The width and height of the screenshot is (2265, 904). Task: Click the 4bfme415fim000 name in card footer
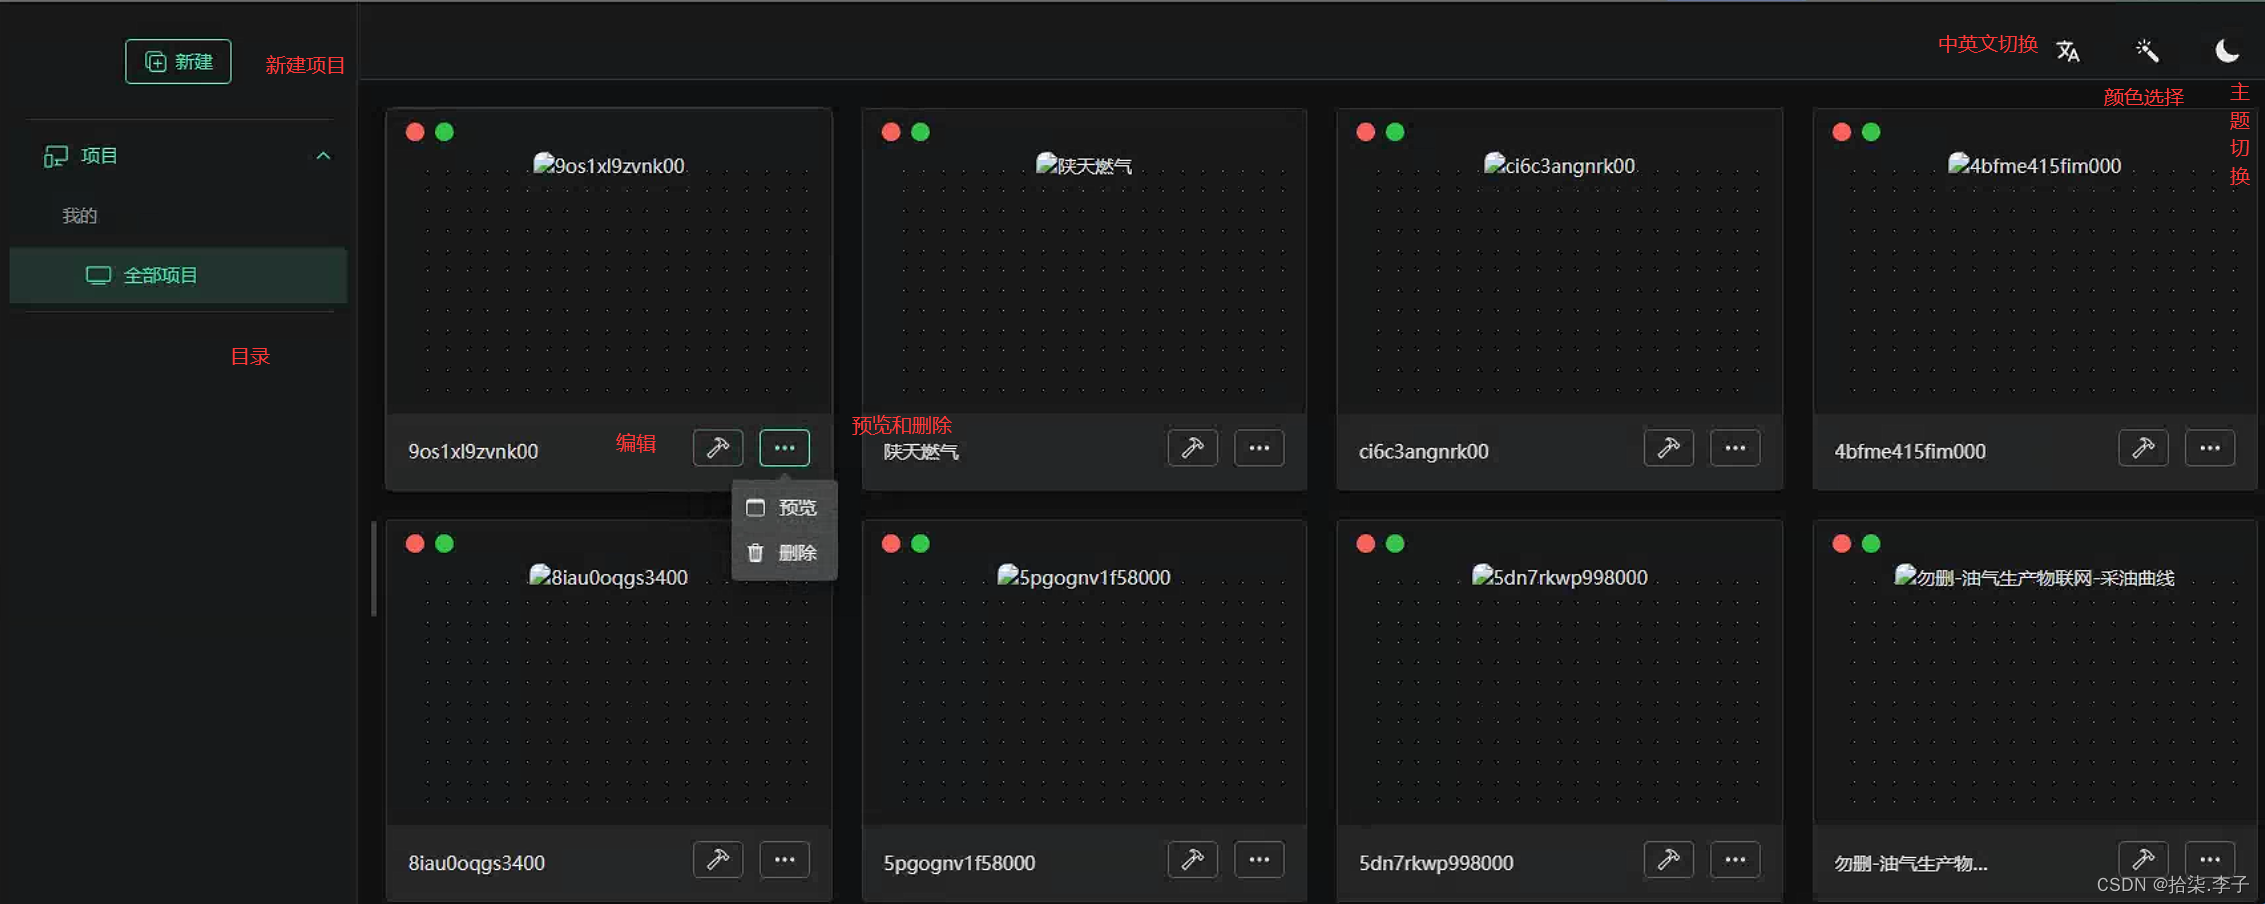pos(1910,452)
